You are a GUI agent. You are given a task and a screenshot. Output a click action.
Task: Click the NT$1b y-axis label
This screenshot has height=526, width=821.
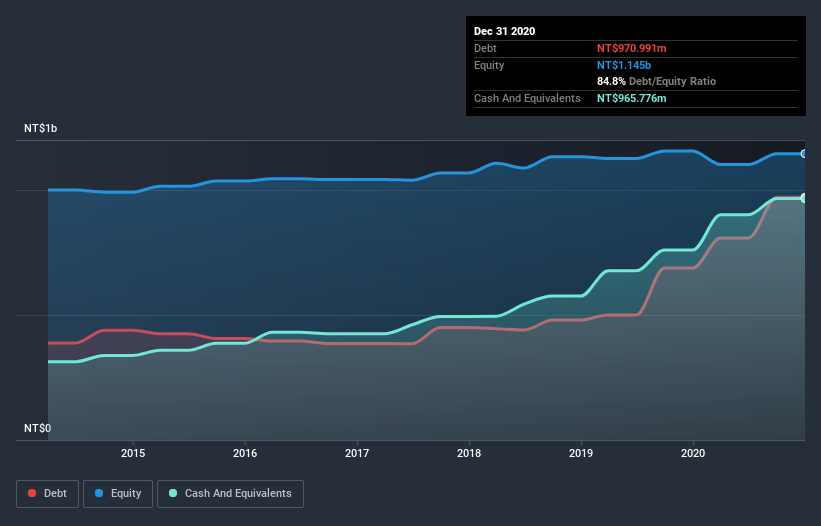40,128
